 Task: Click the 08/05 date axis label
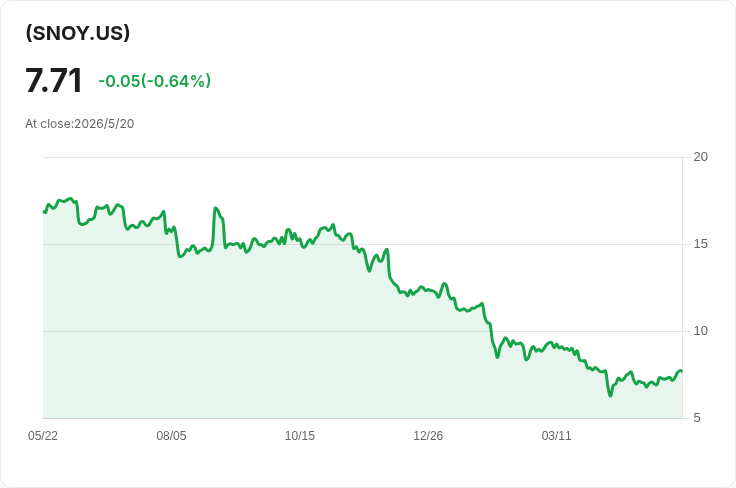pos(171,436)
